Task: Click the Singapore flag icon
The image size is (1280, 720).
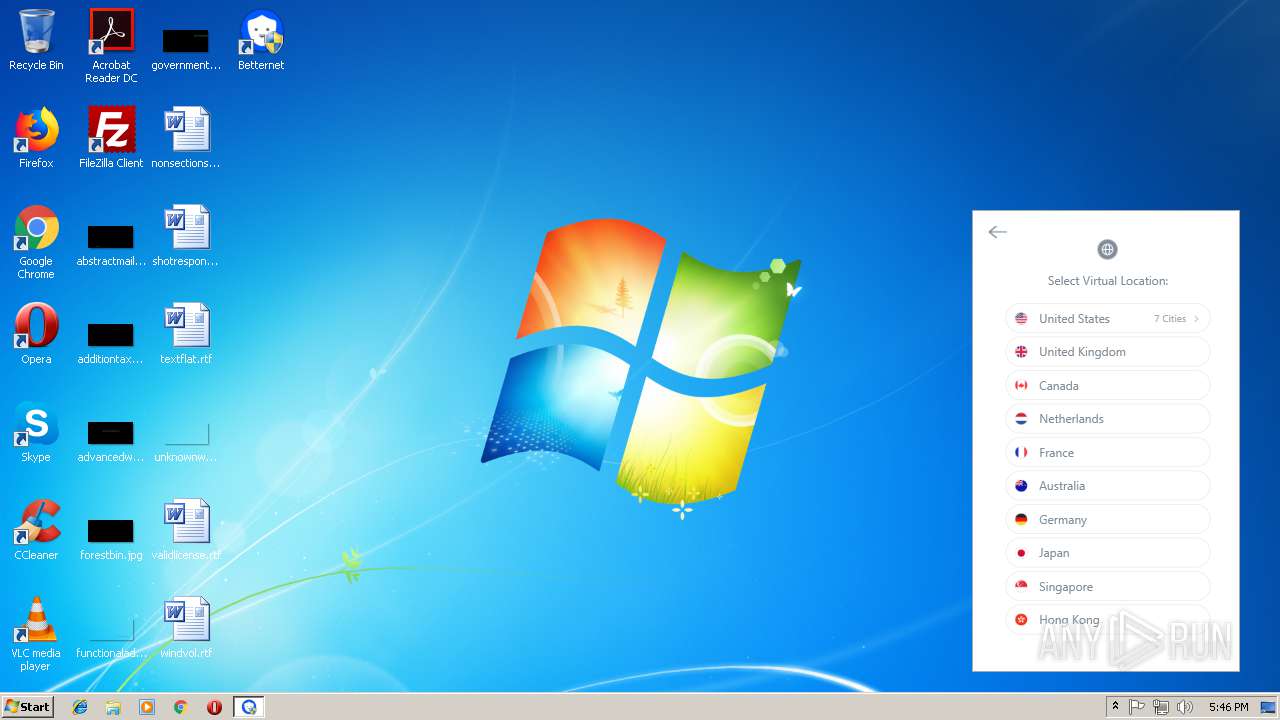Action: pyautogui.click(x=1021, y=587)
